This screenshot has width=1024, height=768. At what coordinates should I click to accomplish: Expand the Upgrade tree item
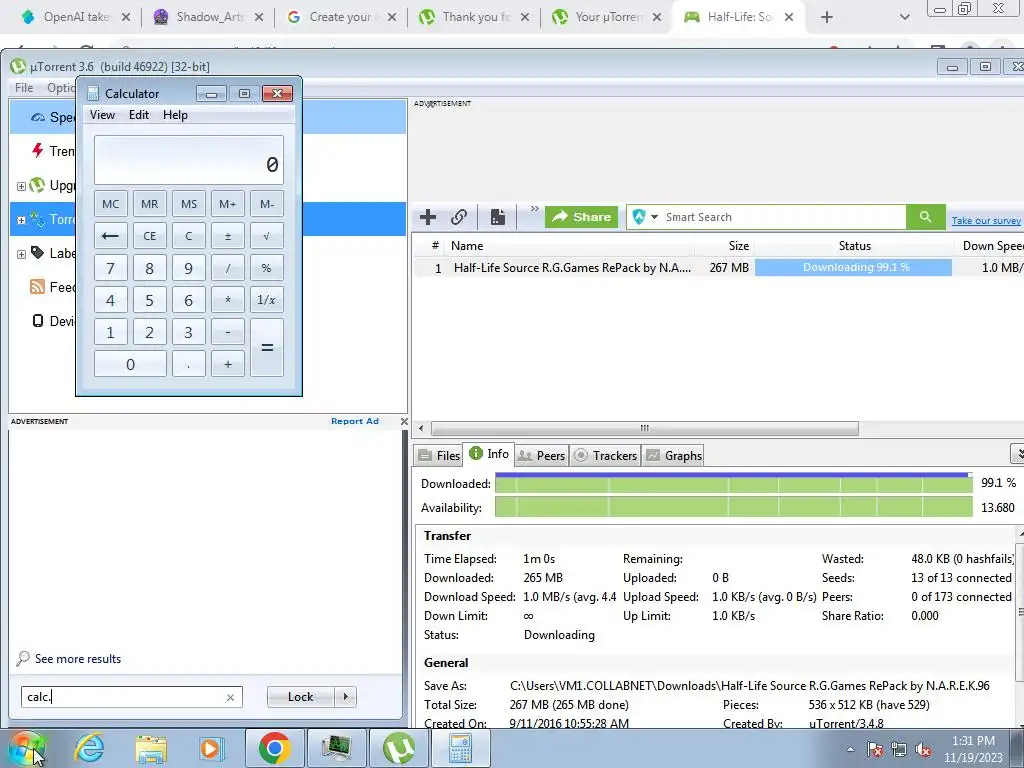(x=21, y=186)
